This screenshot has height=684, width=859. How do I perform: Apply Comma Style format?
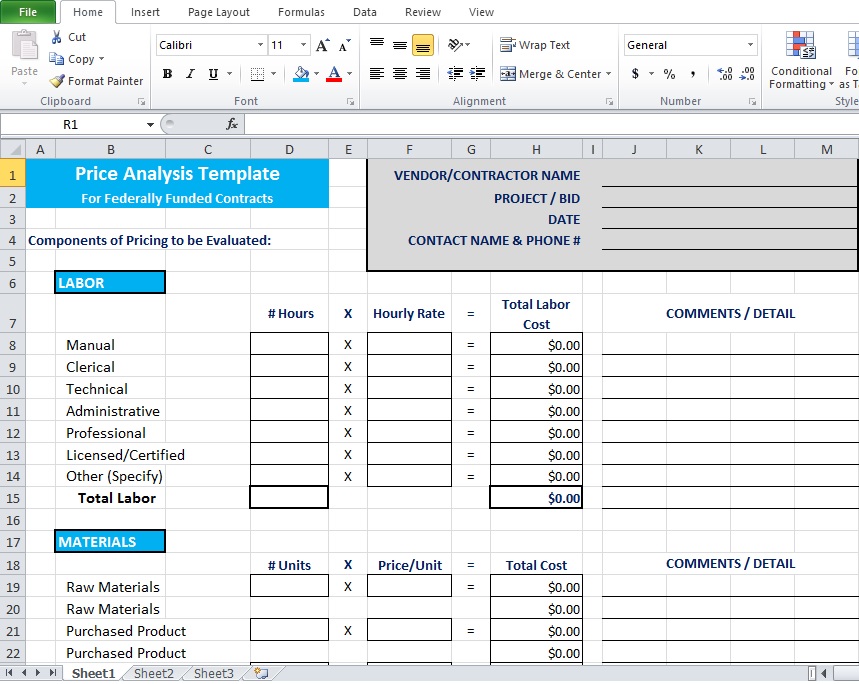point(693,73)
